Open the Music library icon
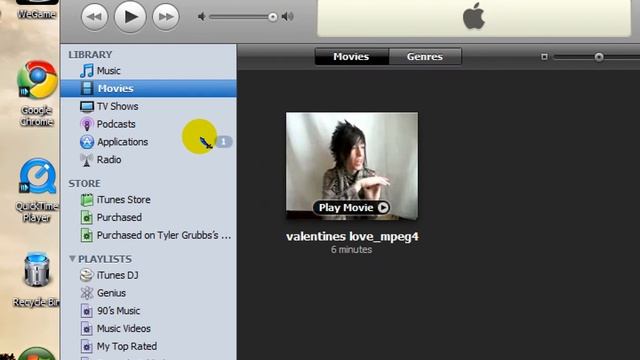 click(x=87, y=71)
